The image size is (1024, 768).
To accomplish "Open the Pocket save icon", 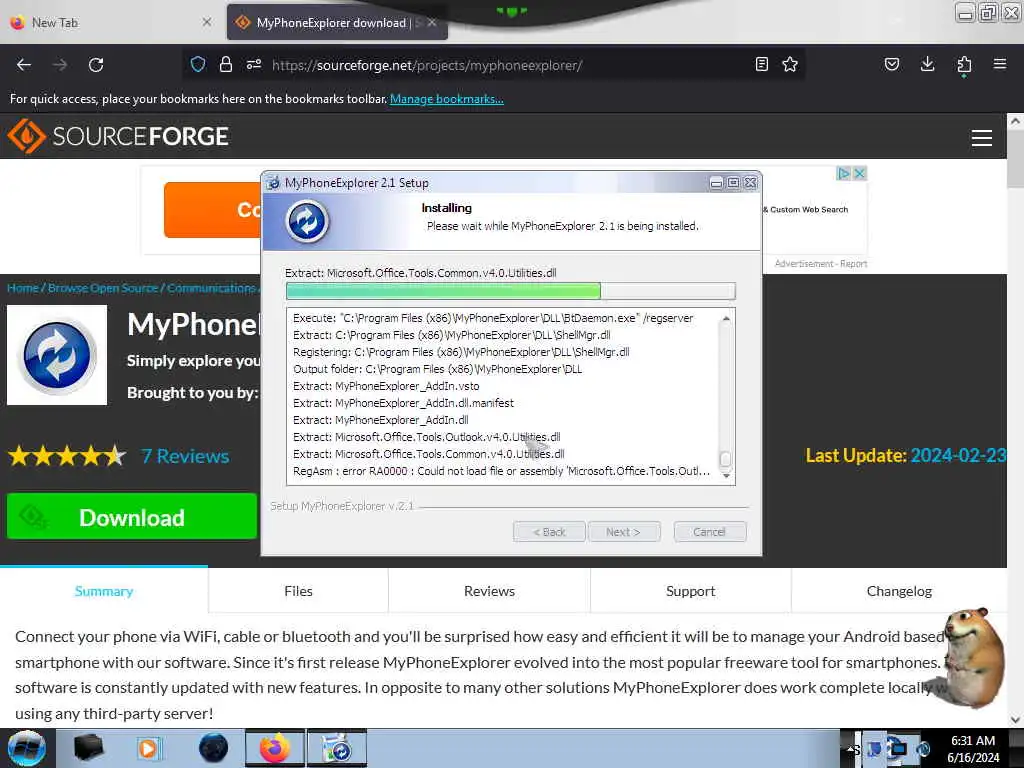I will pyautogui.click(x=892, y=65).
